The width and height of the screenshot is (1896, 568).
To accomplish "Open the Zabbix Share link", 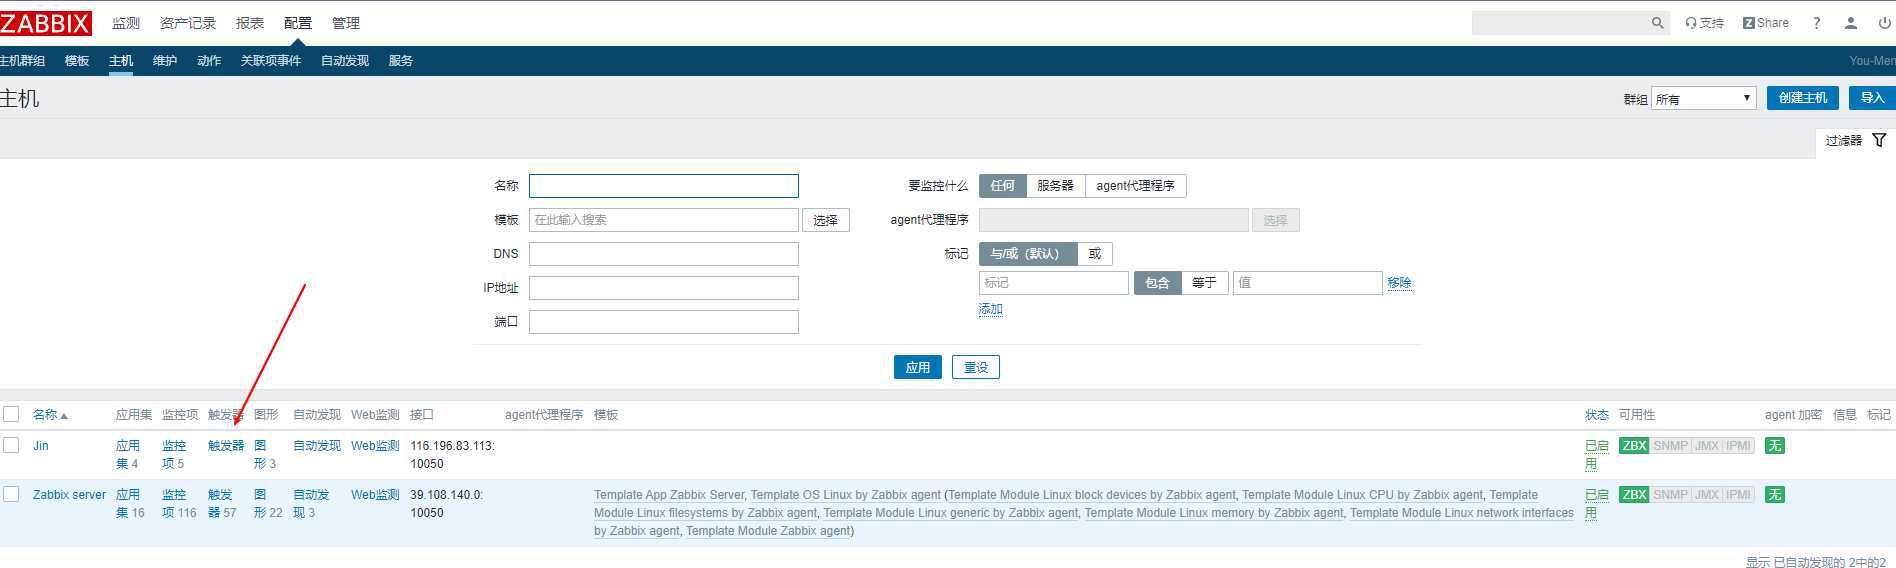I will point(1766,23).
